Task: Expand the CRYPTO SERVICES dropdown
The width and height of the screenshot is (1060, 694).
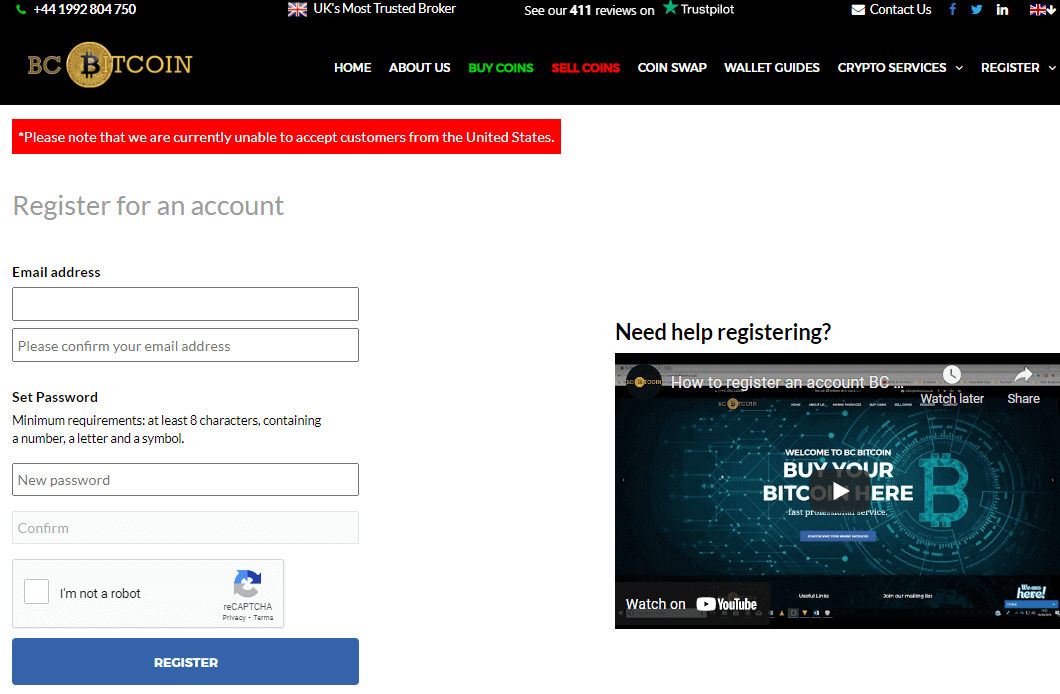Action: click(900, 68)
